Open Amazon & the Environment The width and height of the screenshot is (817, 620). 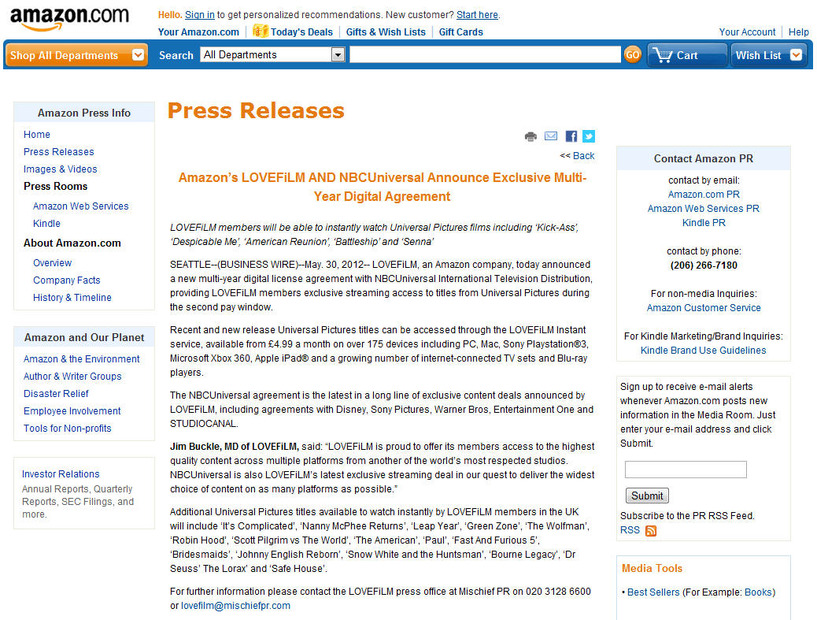[81, 358]
